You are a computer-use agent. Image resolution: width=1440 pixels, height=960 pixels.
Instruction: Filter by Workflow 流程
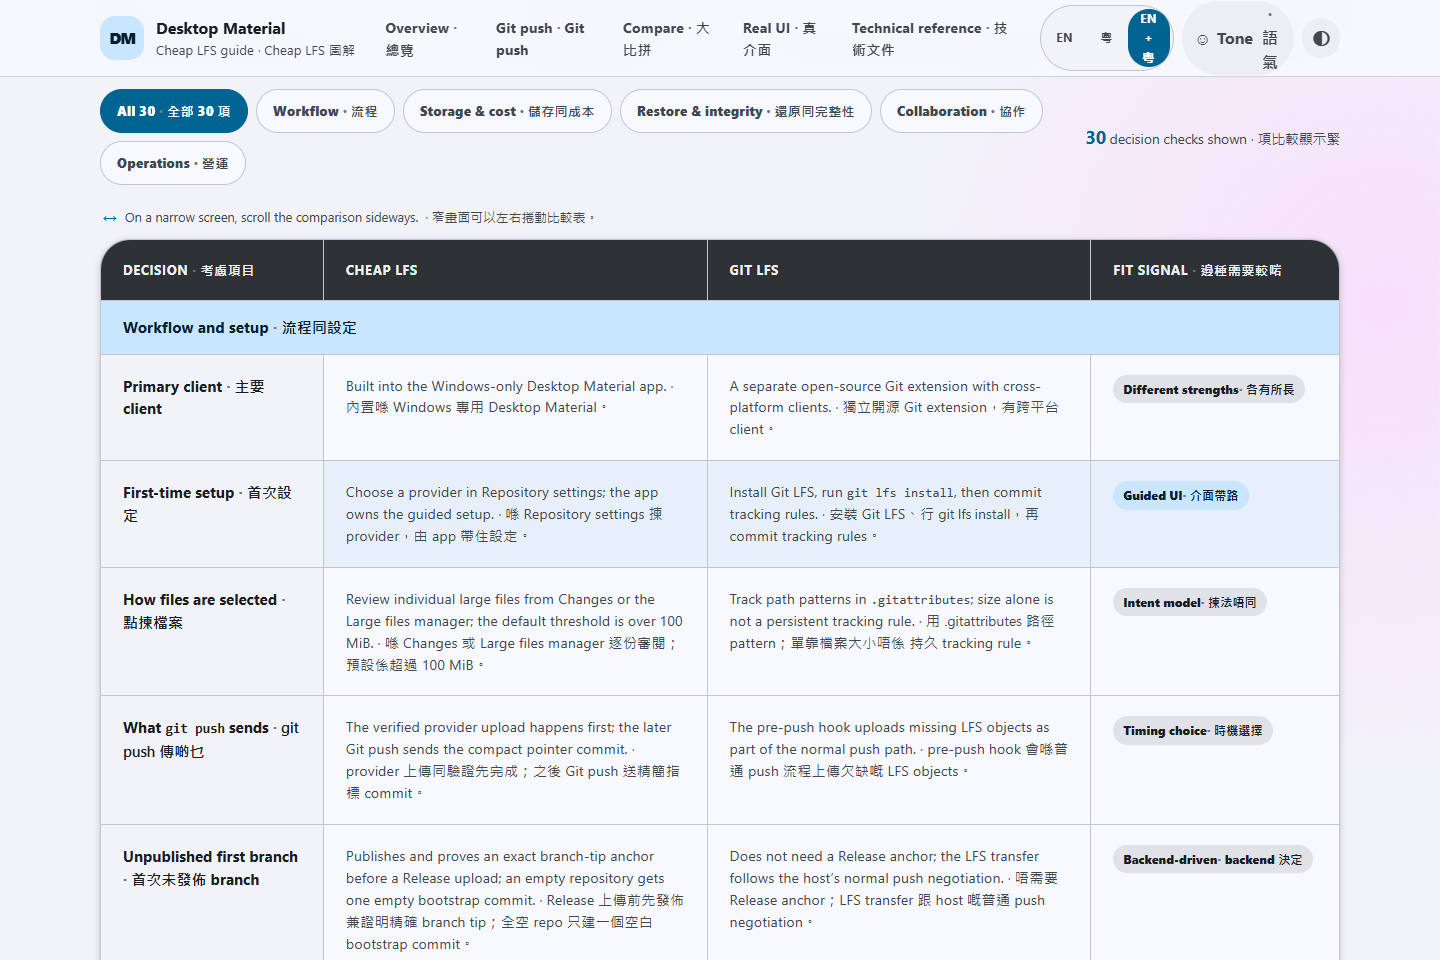coord(325,111)
